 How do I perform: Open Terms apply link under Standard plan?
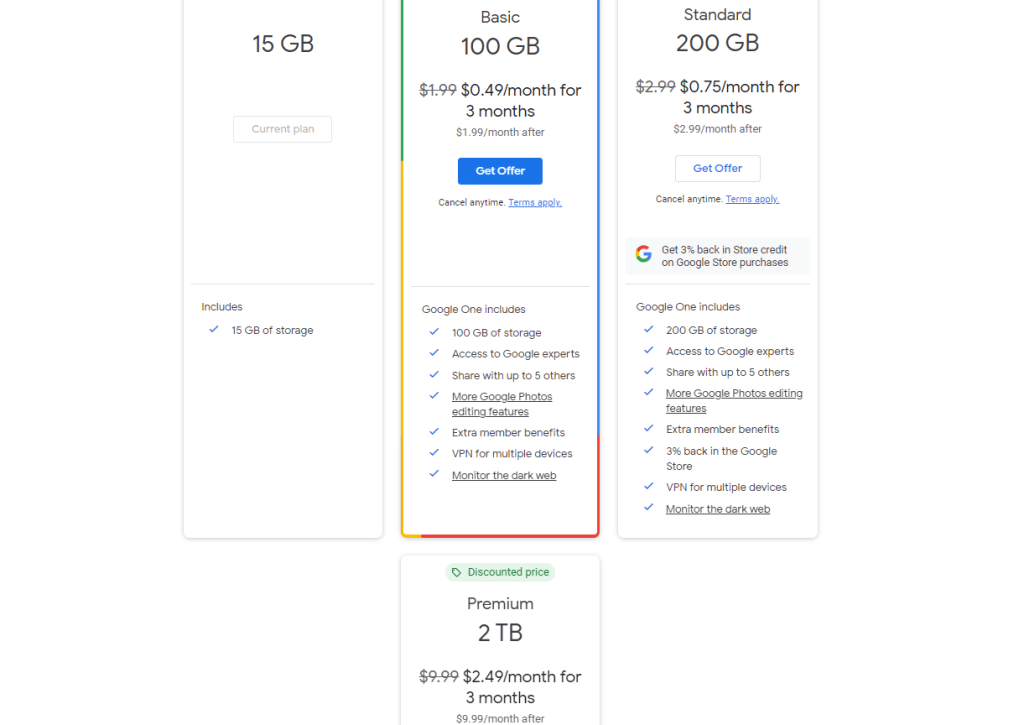coord(752,199)
